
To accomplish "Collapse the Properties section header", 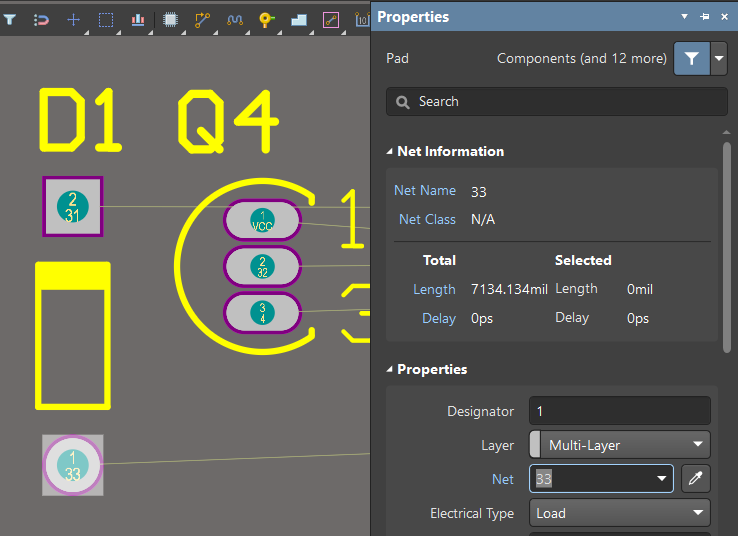I will [x=390, y=370].
